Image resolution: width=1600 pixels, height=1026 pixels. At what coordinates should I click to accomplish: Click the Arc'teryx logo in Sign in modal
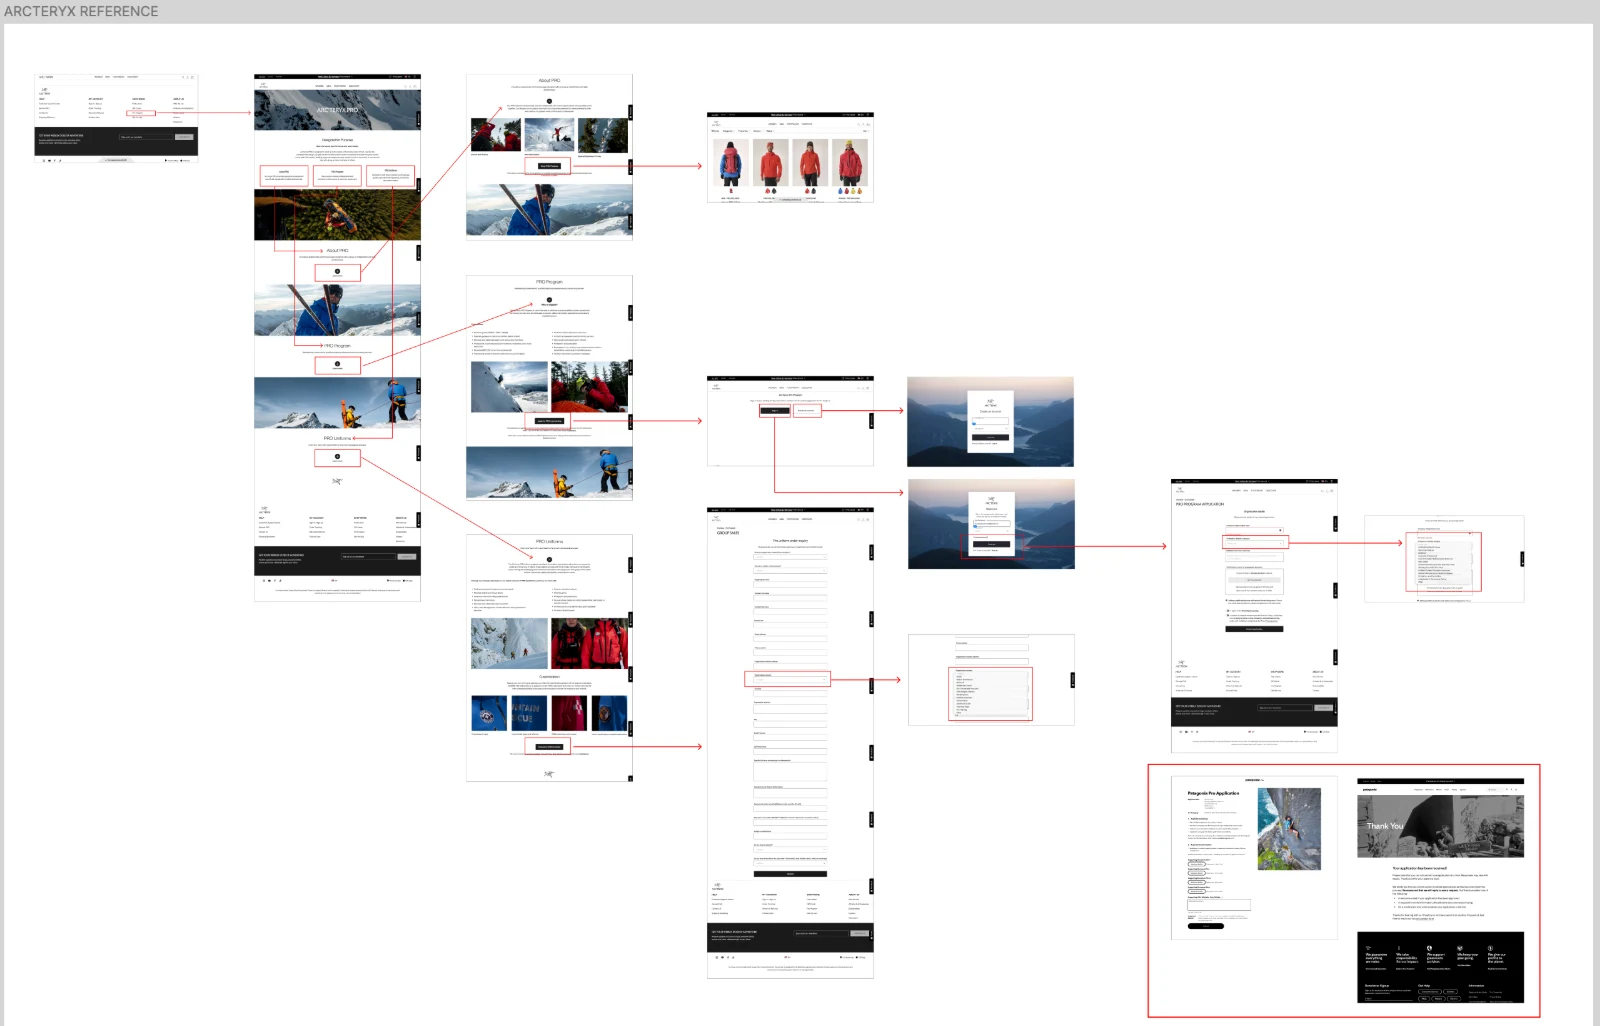991,501
